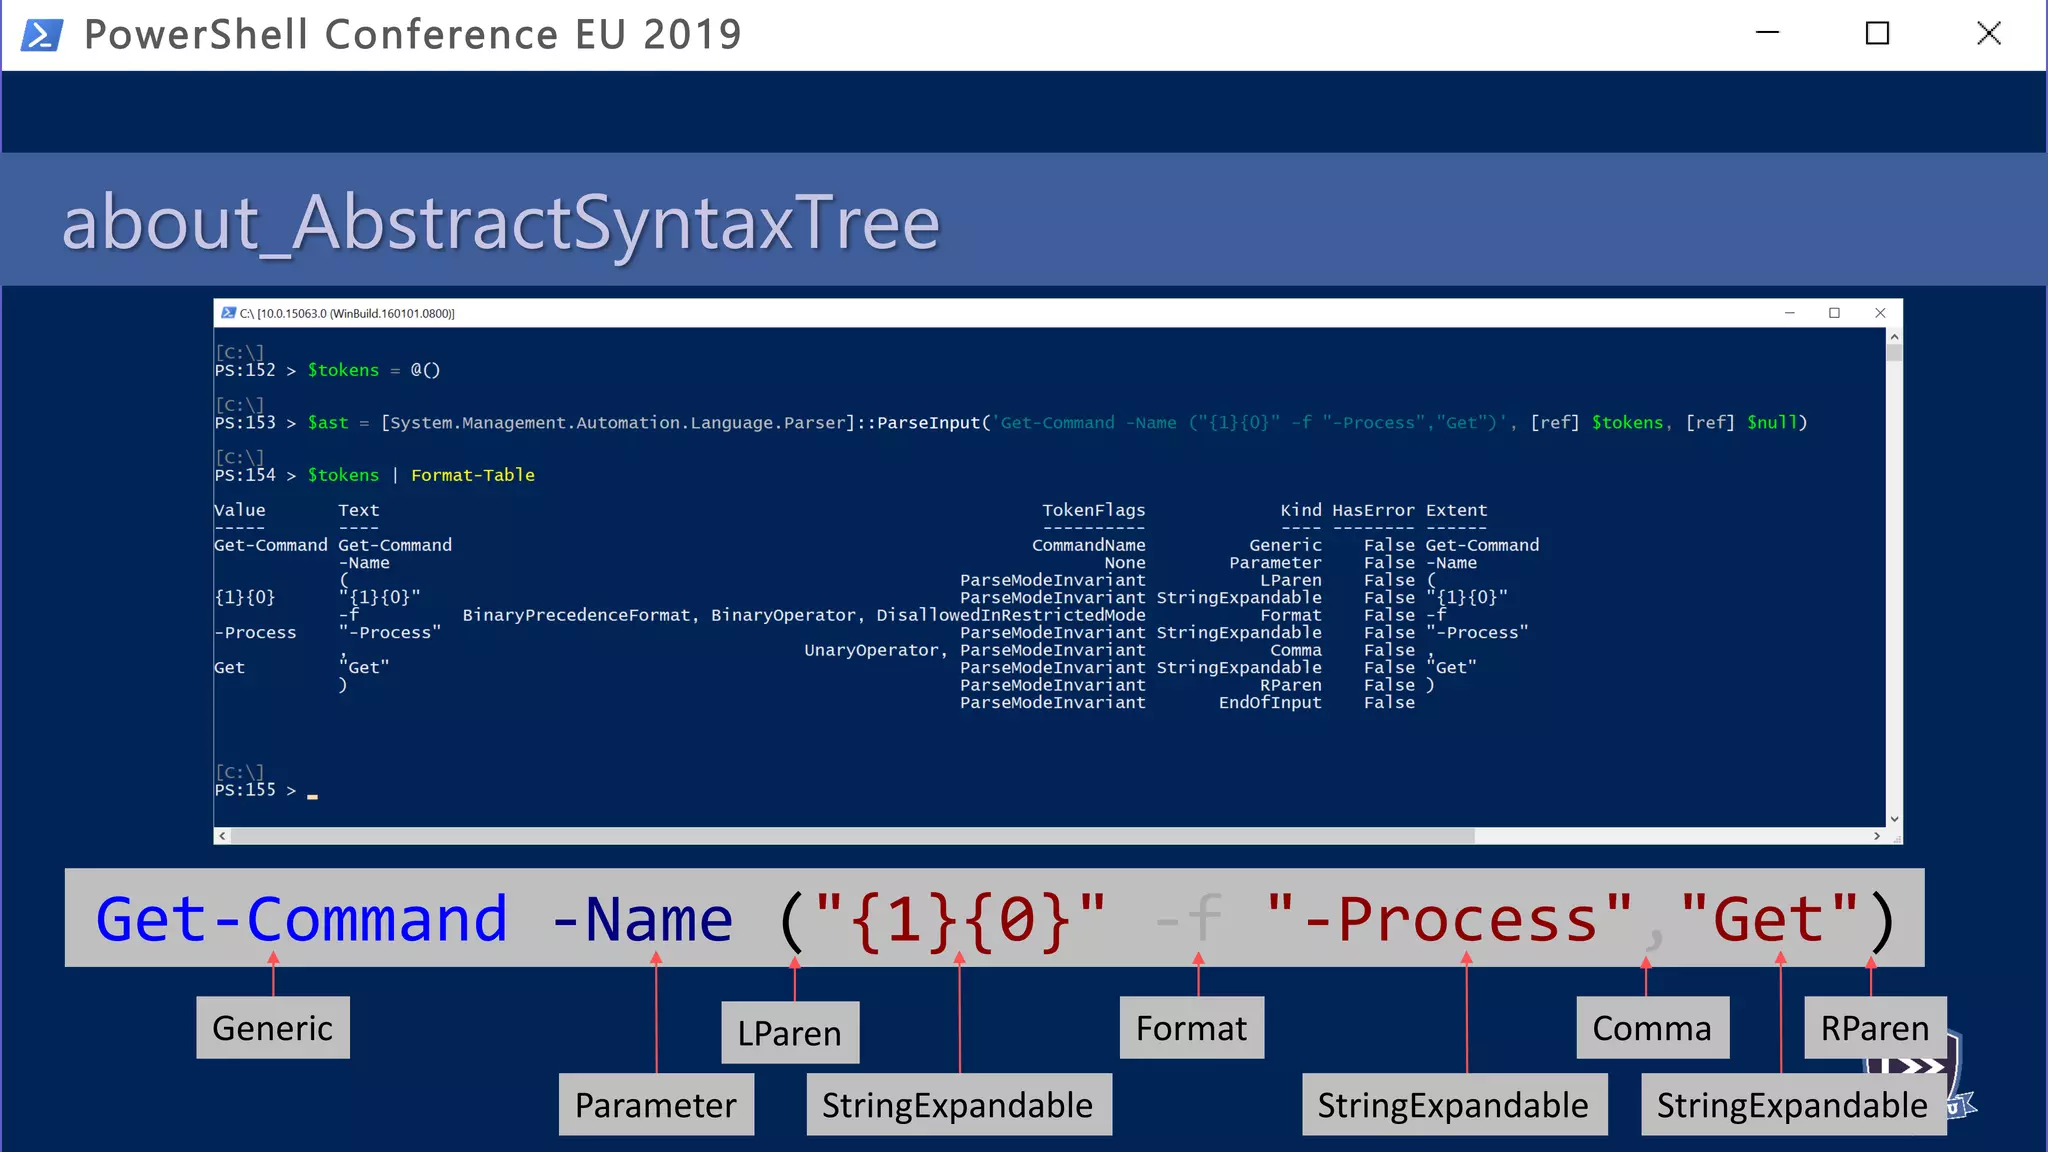2048x1152 pixels.
Task: Click the StringExpandable label under "{1}{0}"
Action: coord(959,1105)
